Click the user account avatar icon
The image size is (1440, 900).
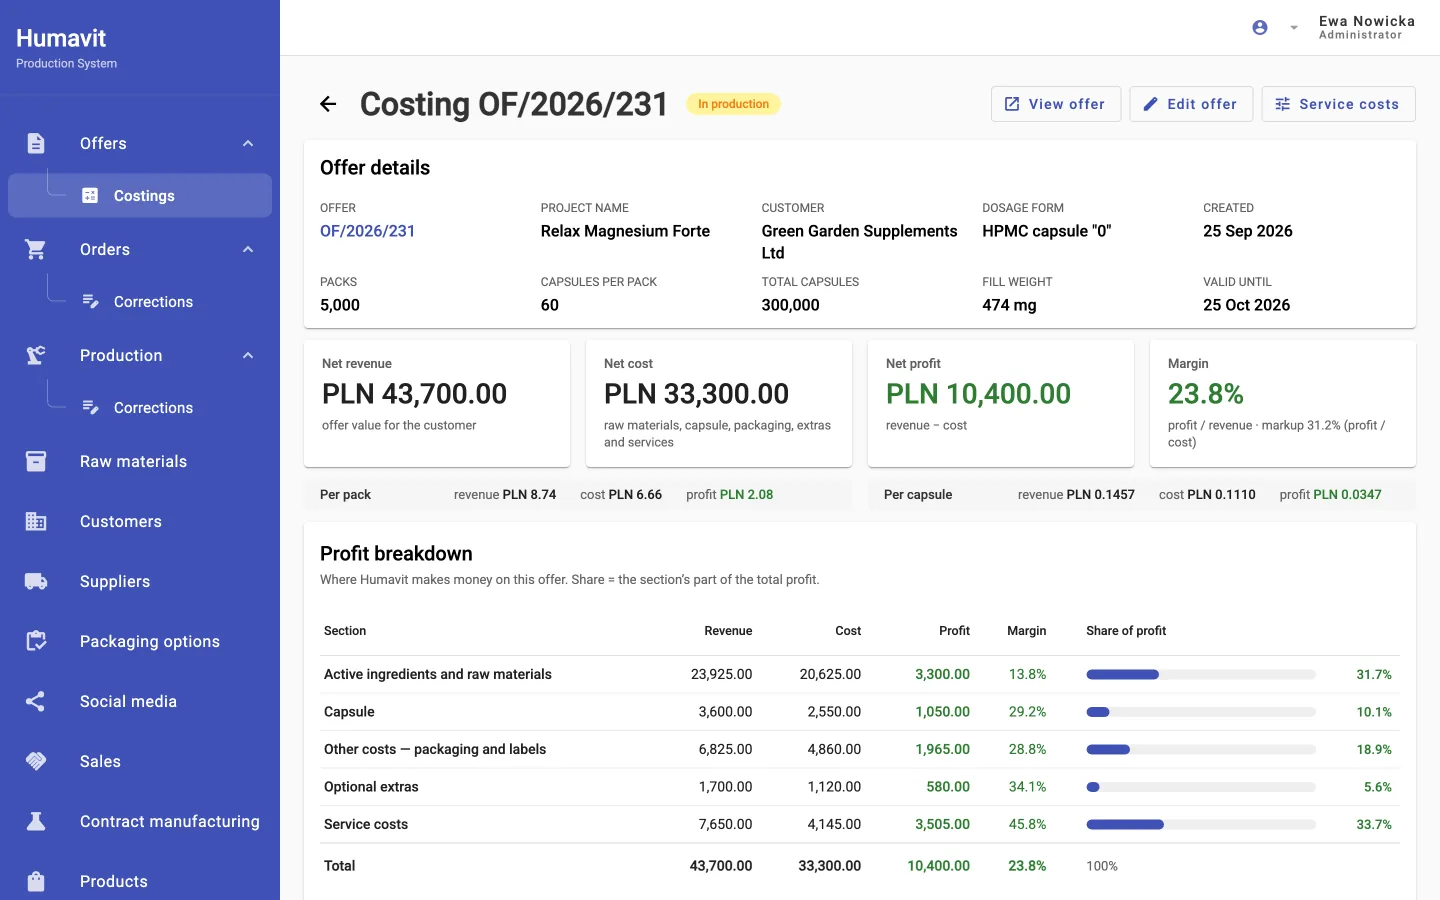click(x=1260, y=28)
